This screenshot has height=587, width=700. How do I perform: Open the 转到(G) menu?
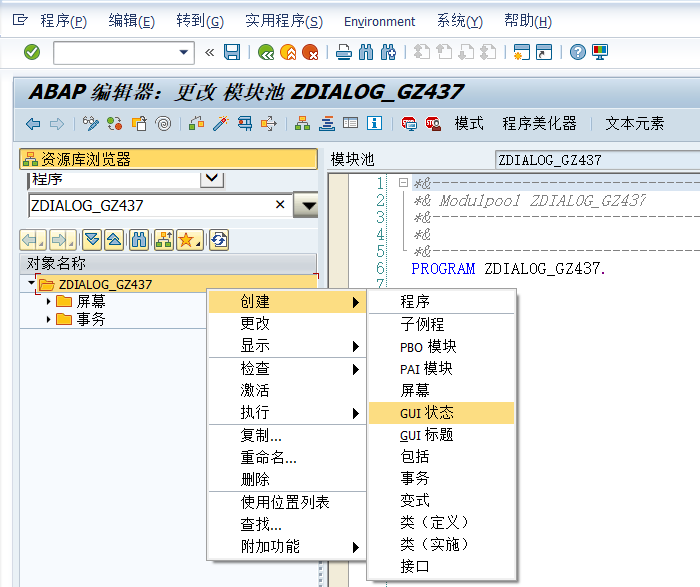click(200, 21)
